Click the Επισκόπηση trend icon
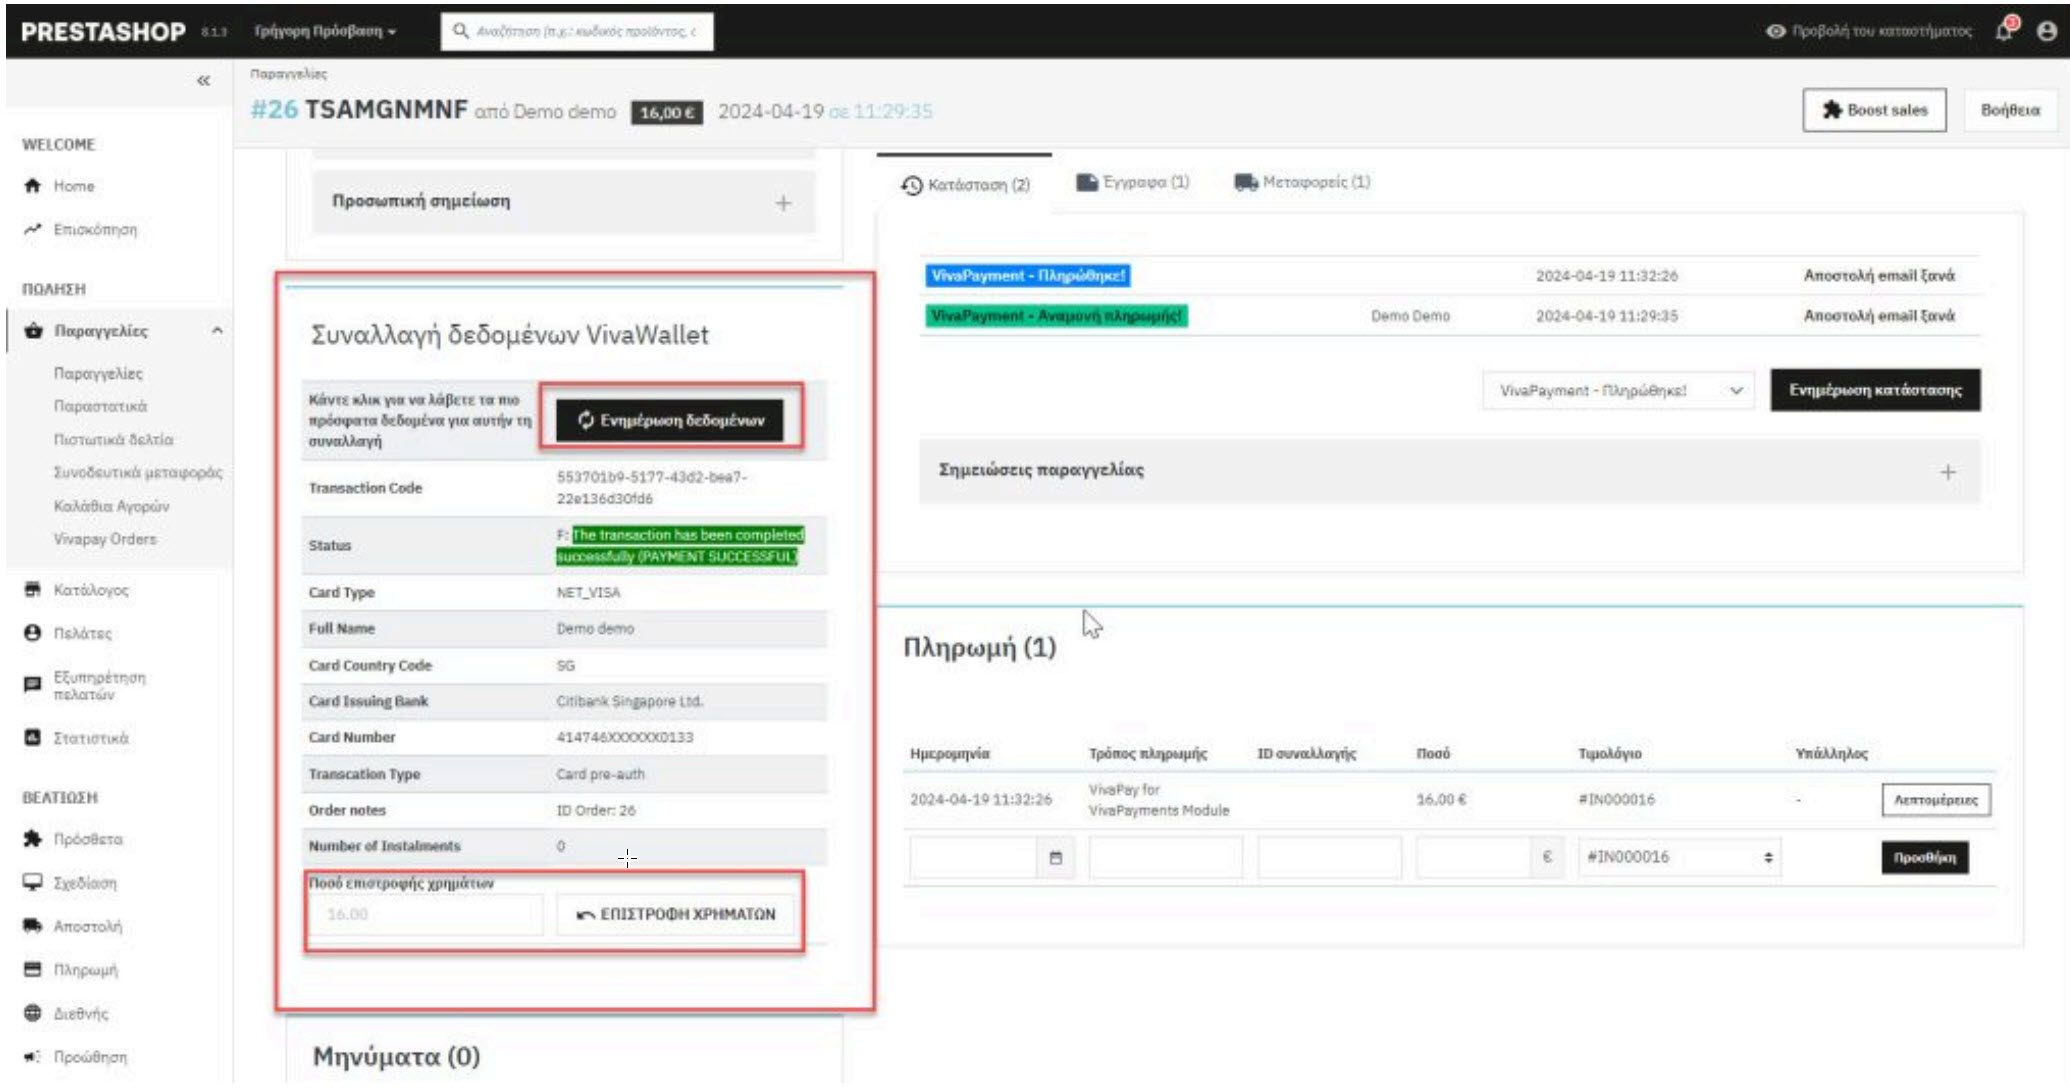Screen dimensions: 2070x1091 [33, 229]
